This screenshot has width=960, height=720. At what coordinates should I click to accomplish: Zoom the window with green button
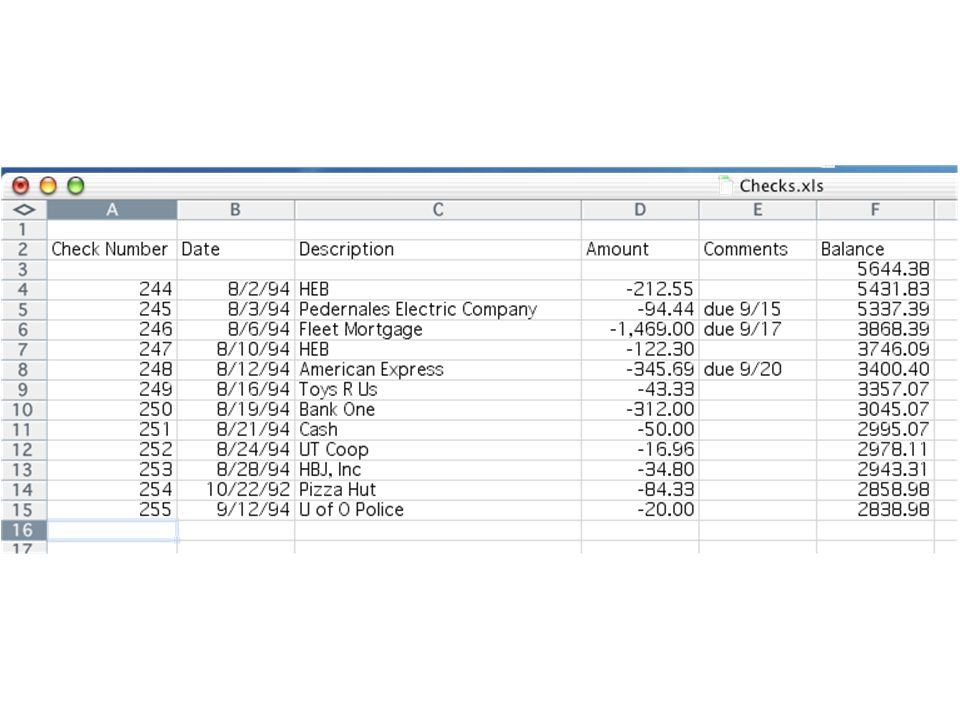[x=76, y=186]
